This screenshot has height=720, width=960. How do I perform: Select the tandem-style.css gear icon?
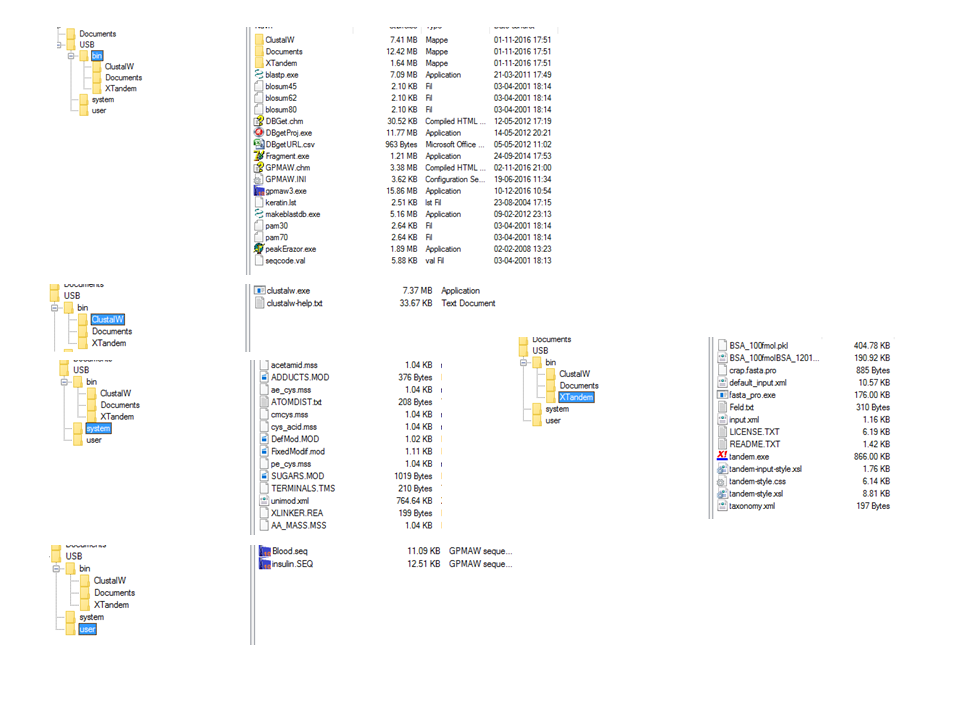pos(722,481)
